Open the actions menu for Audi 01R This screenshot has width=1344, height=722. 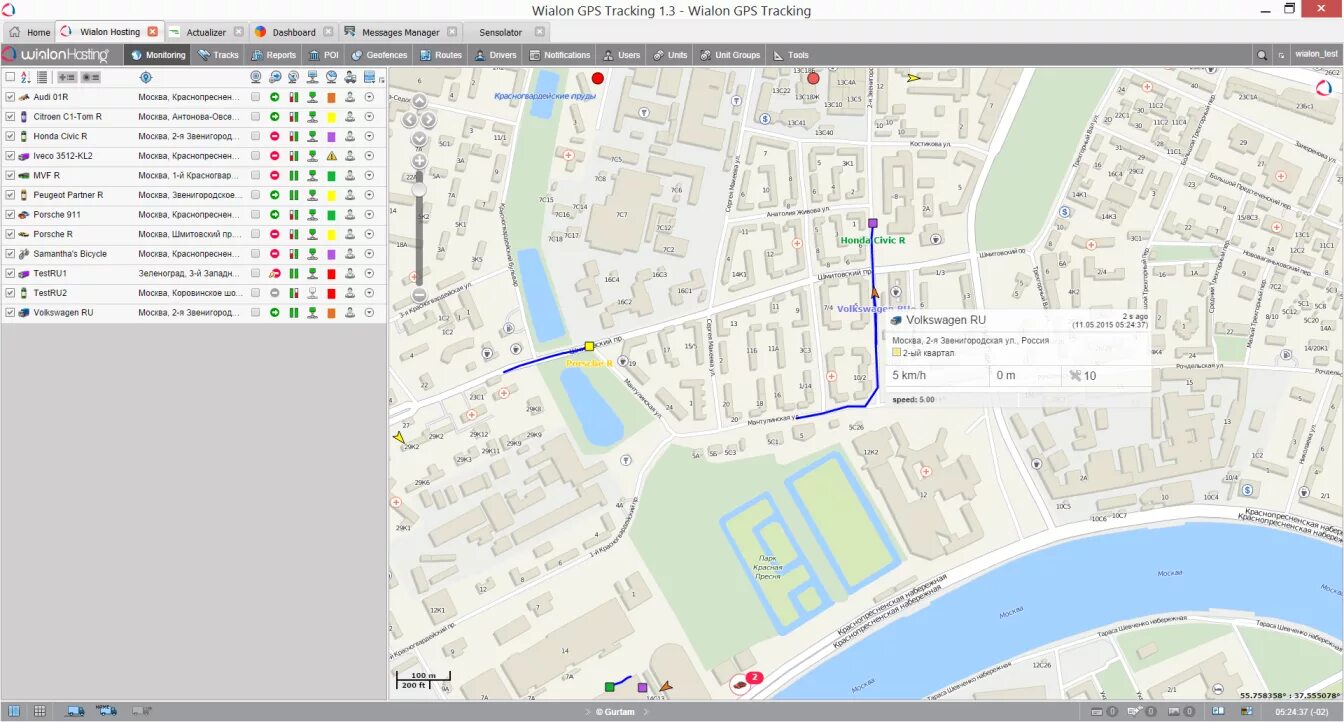tap(369, 97)
